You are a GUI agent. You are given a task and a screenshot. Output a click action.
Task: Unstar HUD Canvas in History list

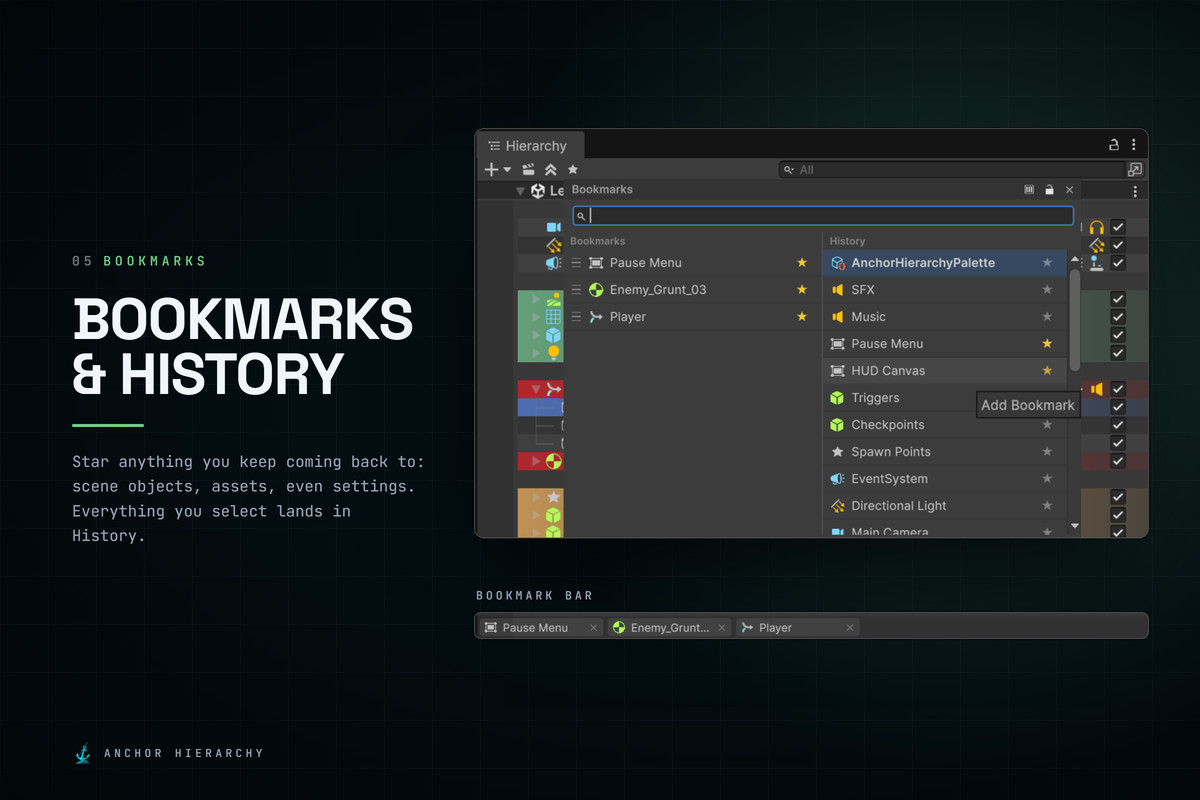(1047, 371)
